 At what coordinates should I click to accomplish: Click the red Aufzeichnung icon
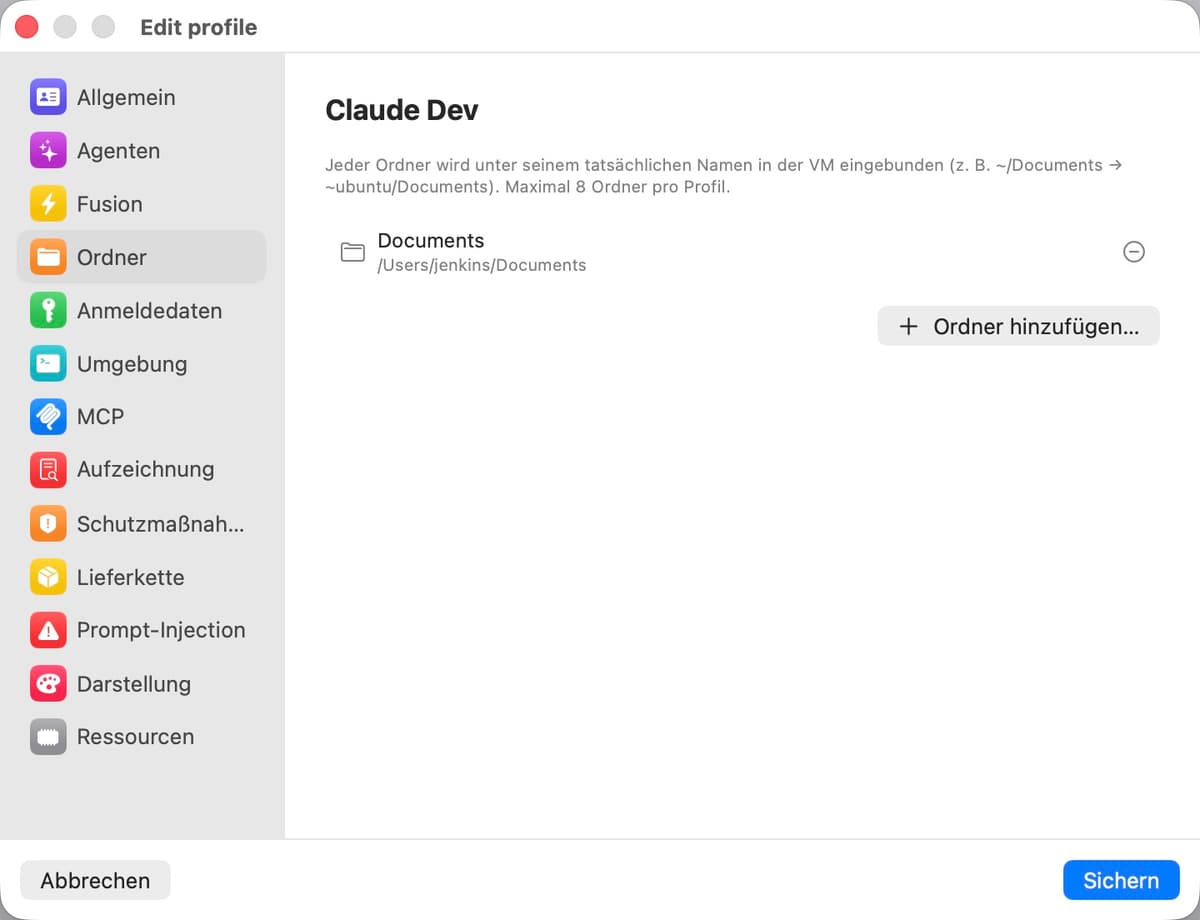pyautogui.click(x=48, y=470)
